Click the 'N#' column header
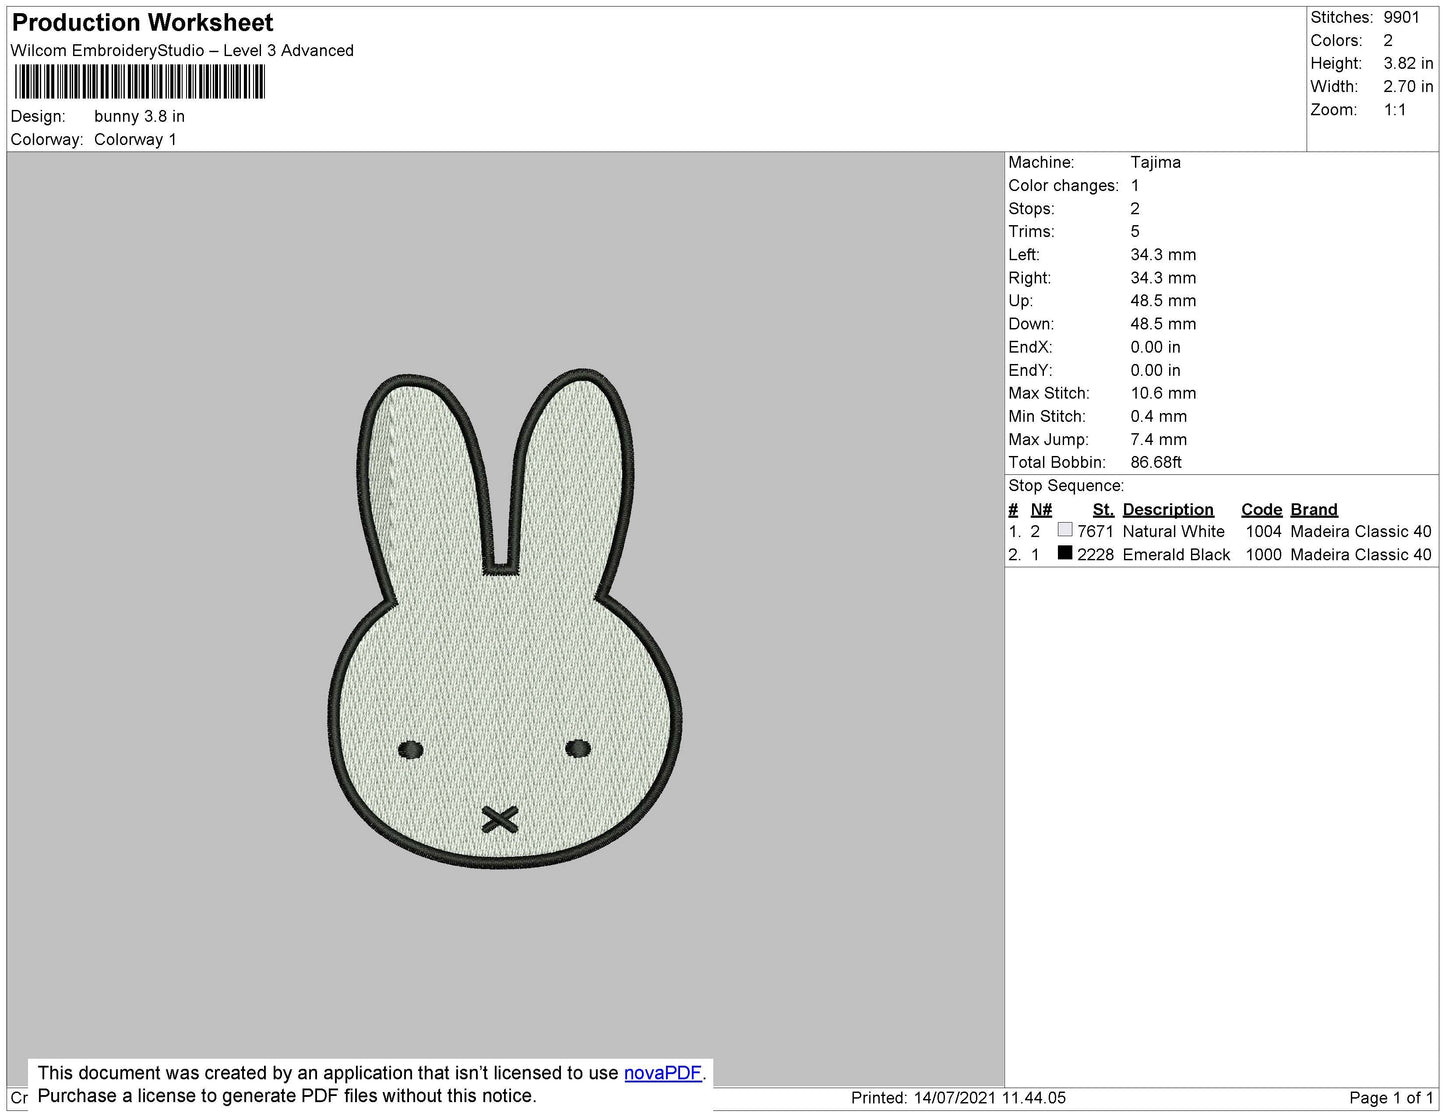 [x=1041, y=509]
